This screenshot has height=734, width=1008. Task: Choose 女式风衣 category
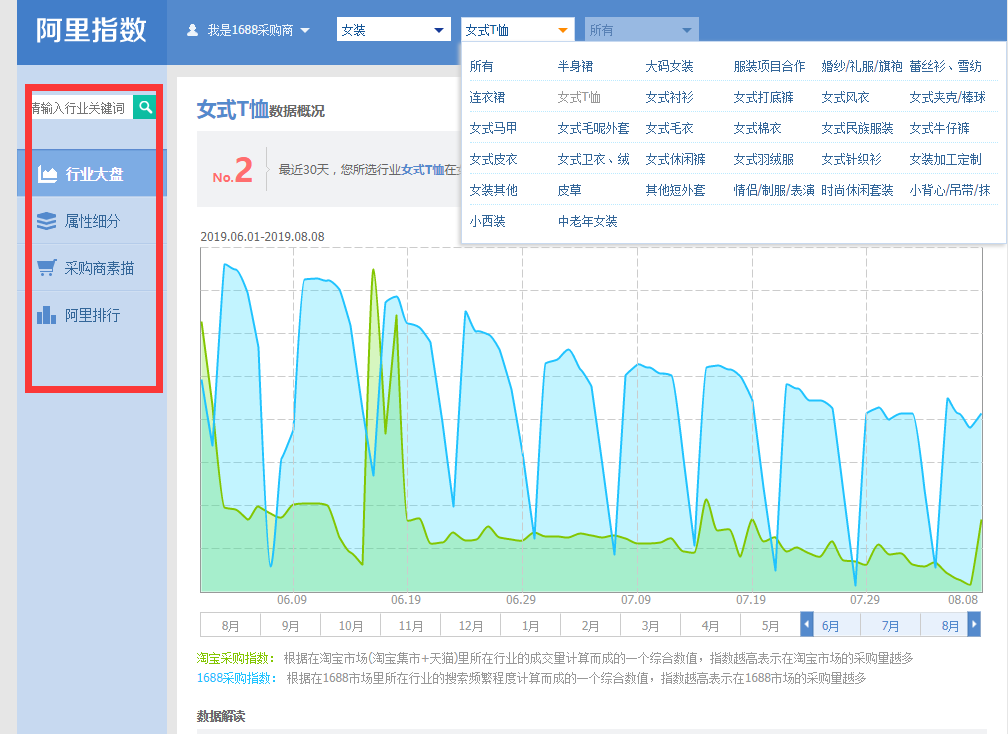pos(845,97)
